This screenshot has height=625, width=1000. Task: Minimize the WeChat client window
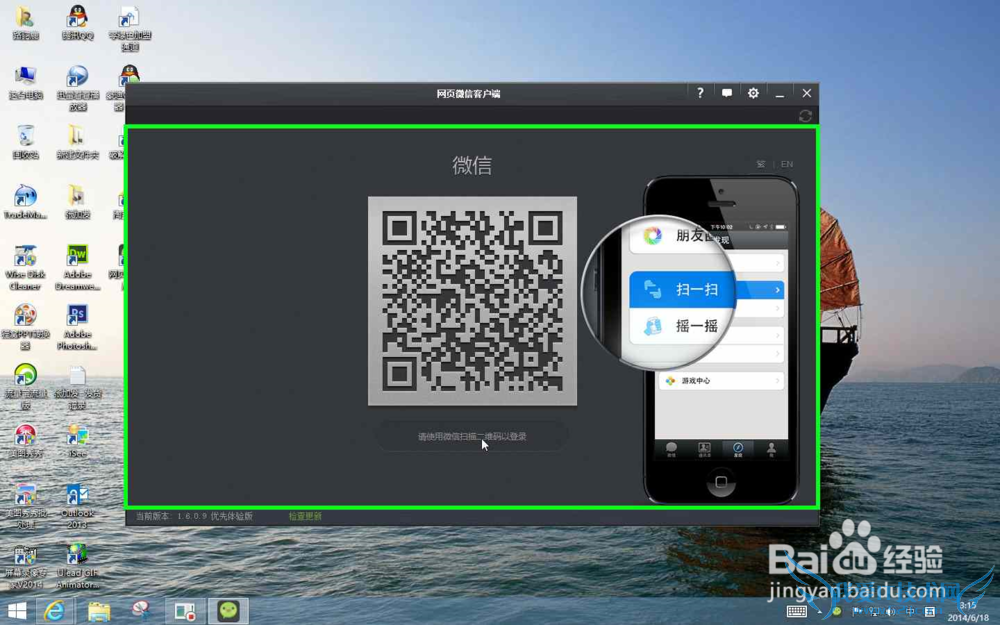(x=779, y=94)
